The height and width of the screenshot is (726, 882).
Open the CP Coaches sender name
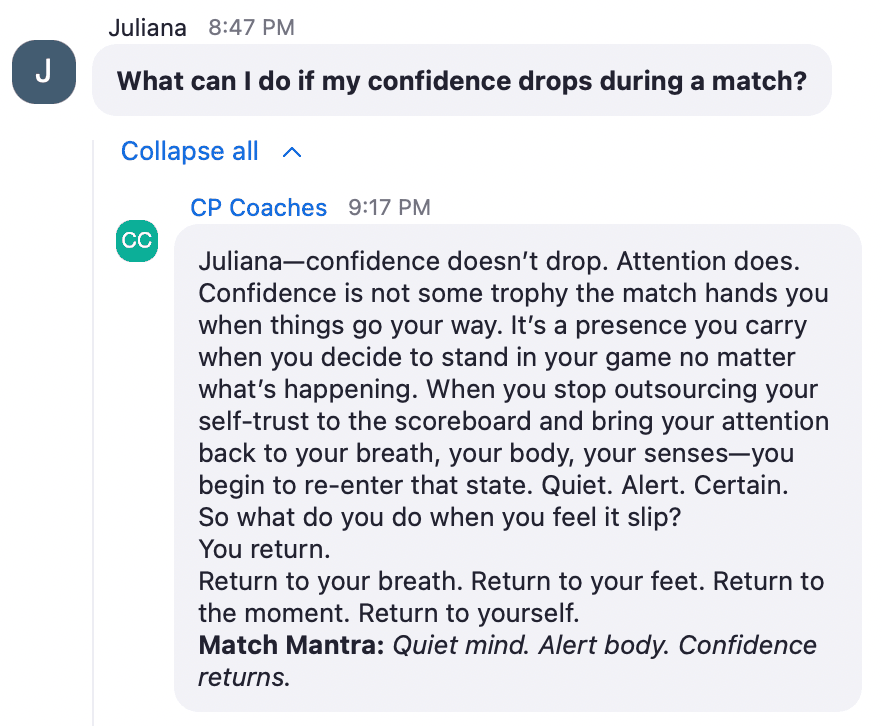point(258,208)
